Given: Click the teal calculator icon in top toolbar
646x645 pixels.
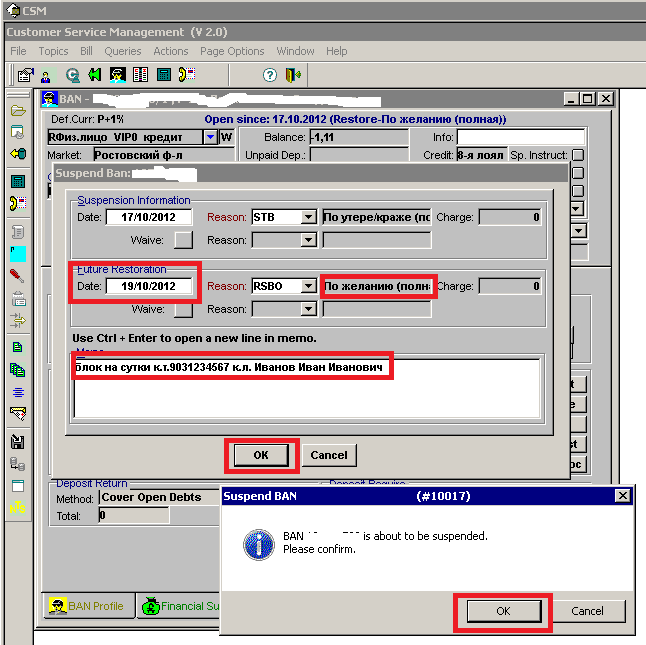Looking at the screenshot, I should (x=164, y=75).
